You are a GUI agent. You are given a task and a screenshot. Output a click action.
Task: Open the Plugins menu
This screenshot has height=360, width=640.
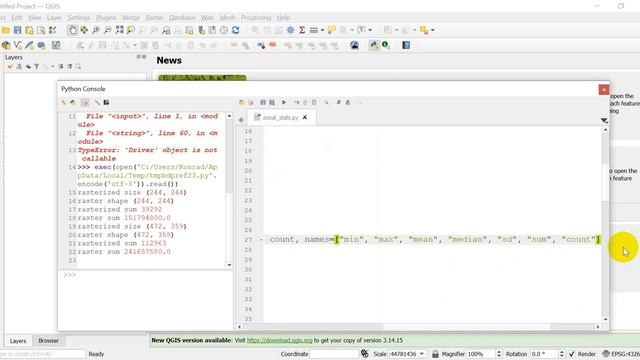click(106, 18)
